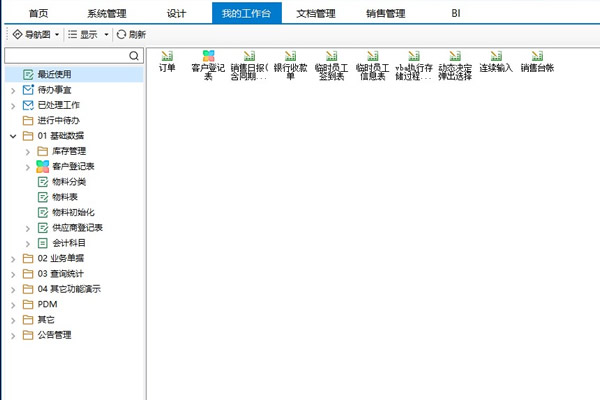This screenshot has width=600, height=400.
Task: Open the 导航图 dropdown
Action: coord(35,34)
